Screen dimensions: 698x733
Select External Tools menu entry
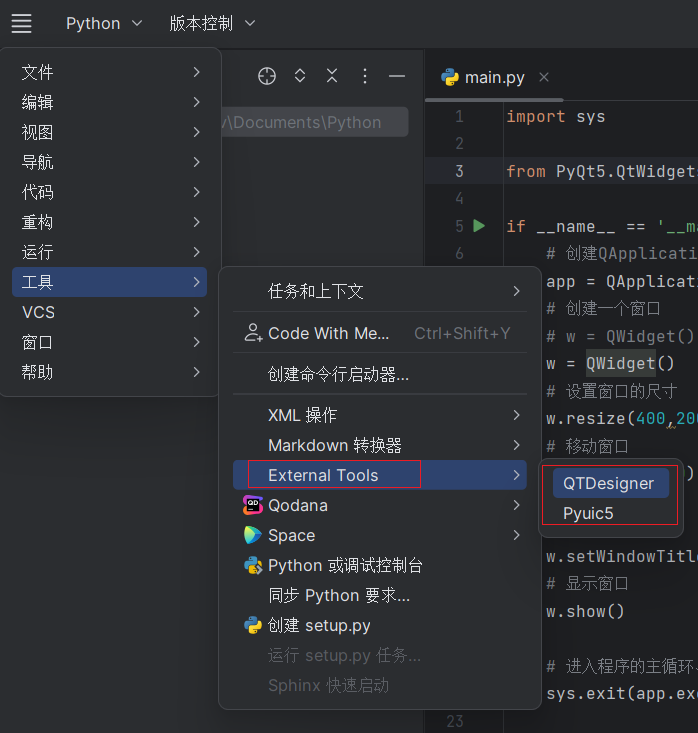pos(380,475)
